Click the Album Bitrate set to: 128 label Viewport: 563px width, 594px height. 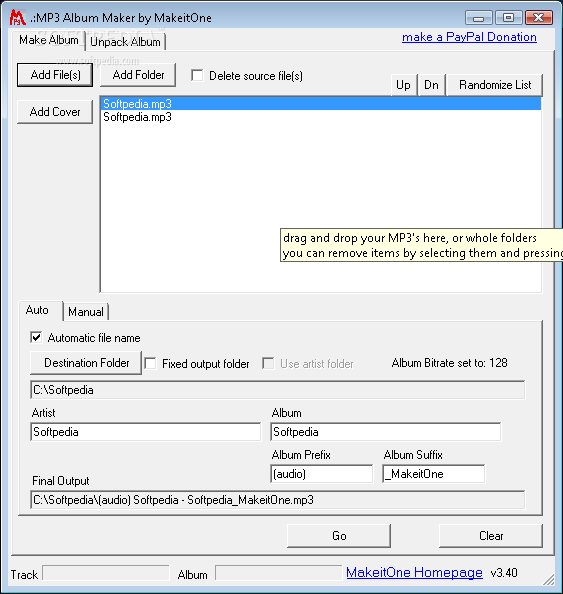coord(449,363)
